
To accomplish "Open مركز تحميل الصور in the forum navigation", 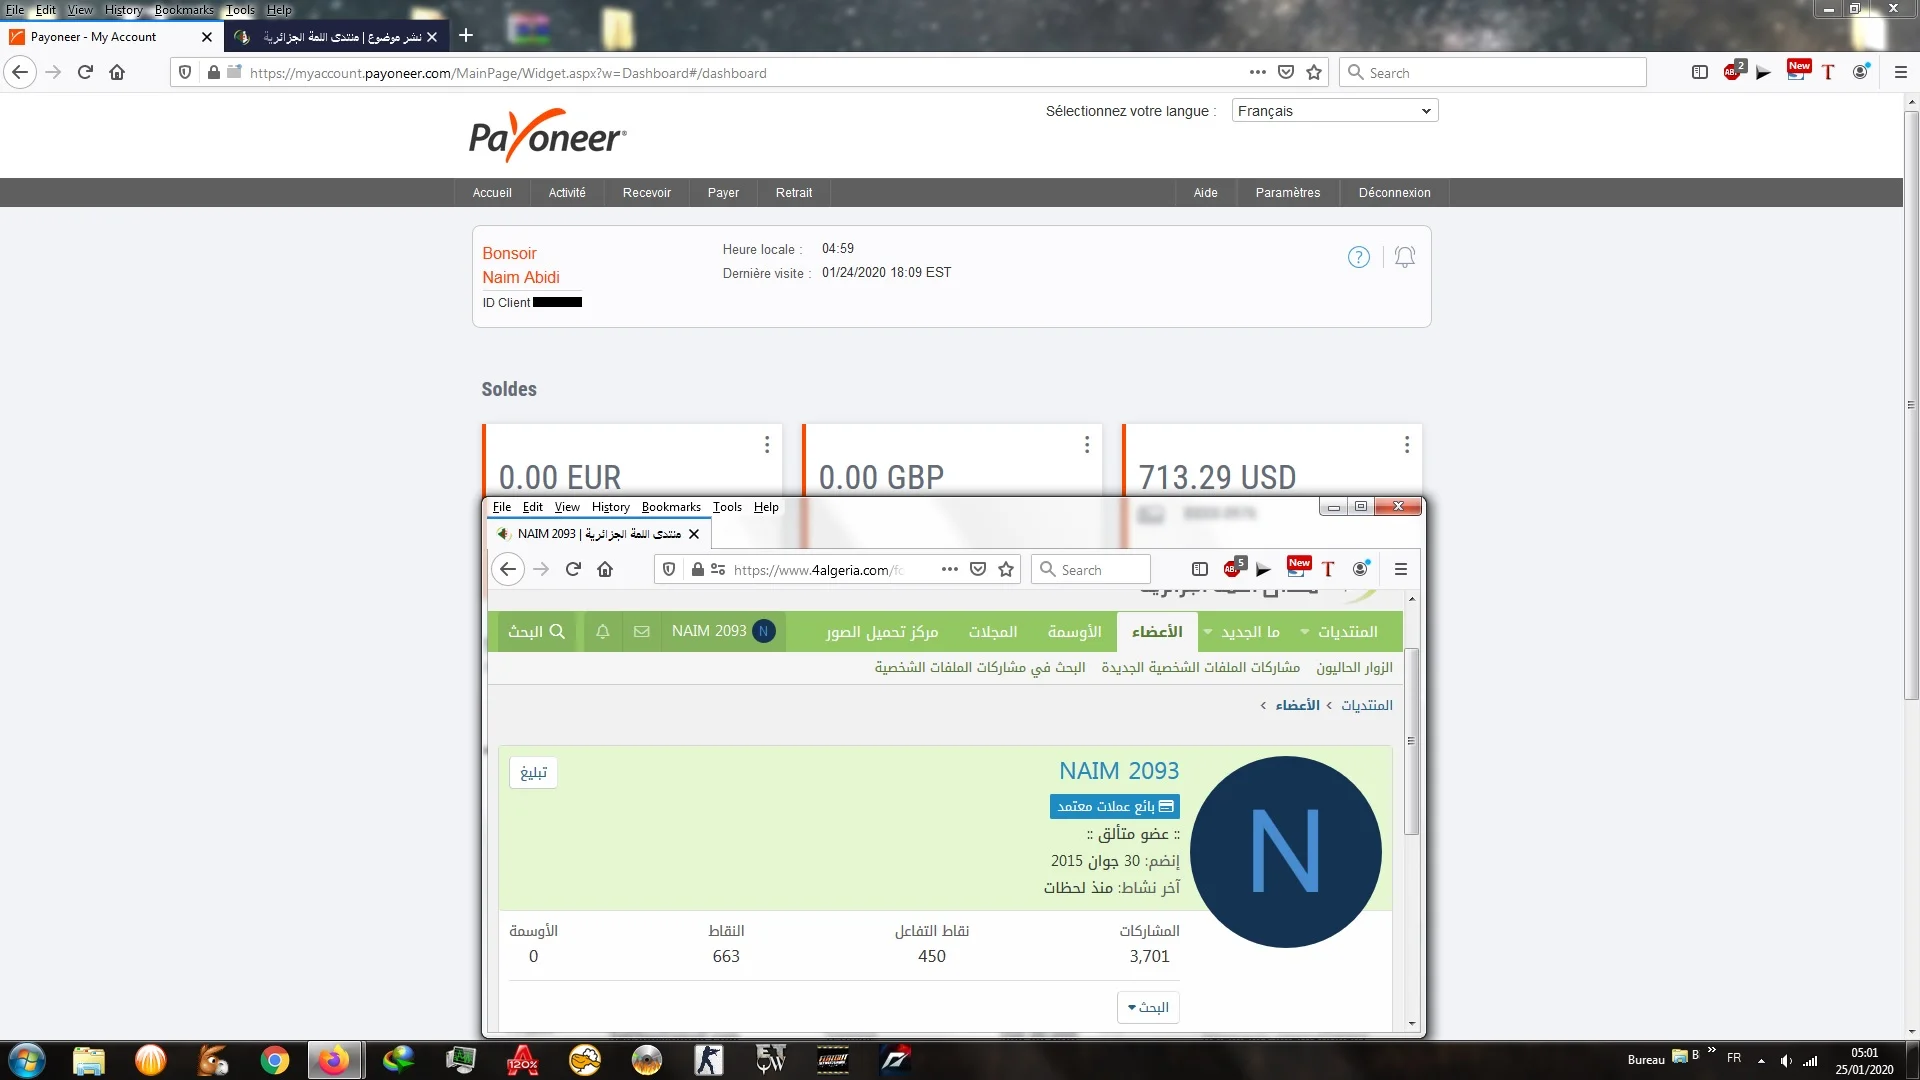I will [882, 632].
